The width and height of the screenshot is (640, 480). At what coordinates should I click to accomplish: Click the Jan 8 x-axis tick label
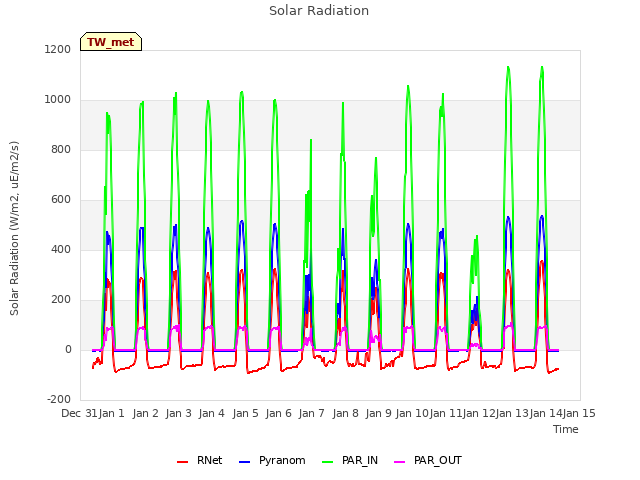click(x=346, y=413)
